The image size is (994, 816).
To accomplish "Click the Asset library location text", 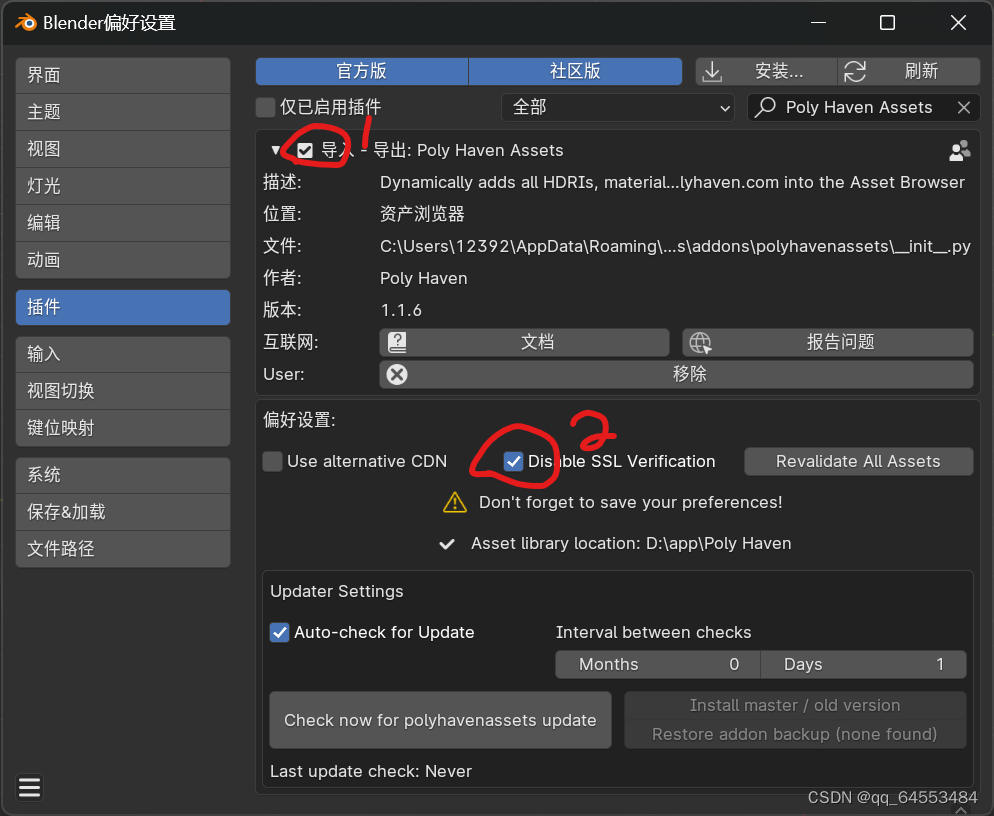I will [631, 543].
